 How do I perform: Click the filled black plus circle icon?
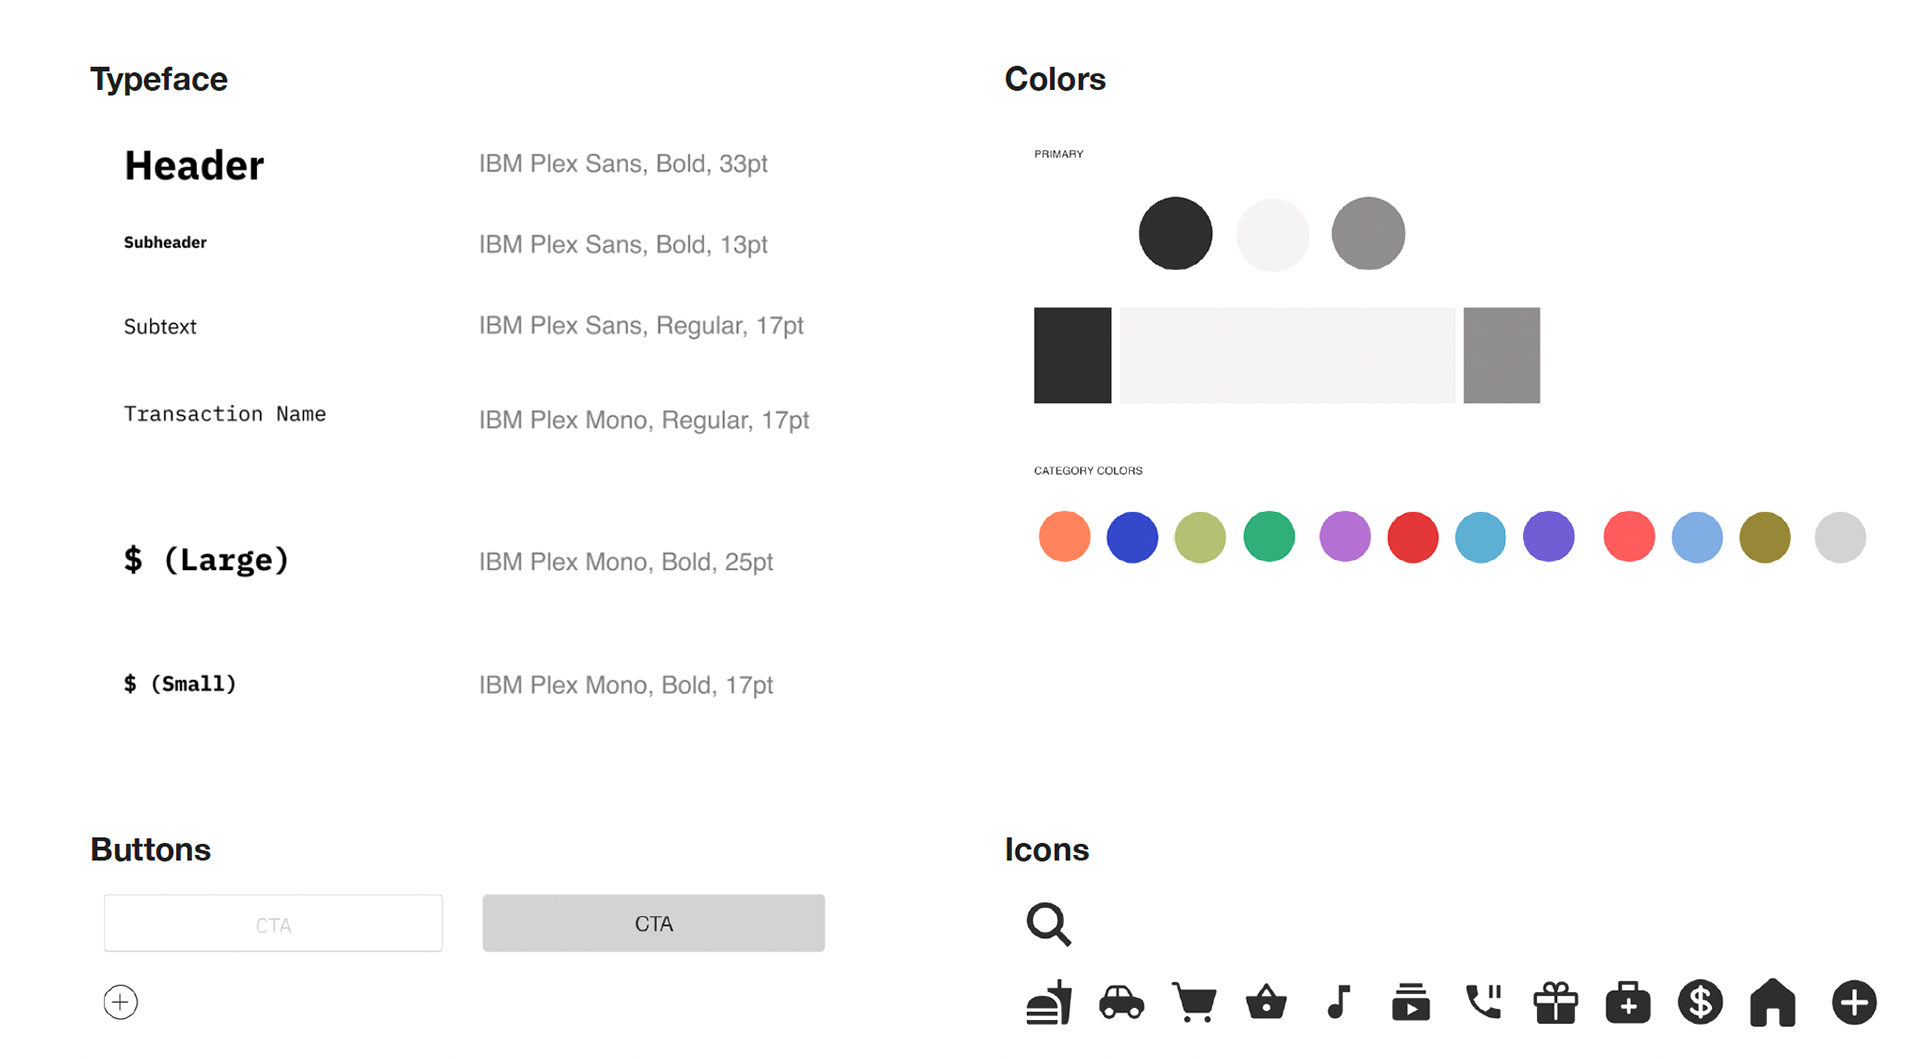(x=1854, y=1002)
